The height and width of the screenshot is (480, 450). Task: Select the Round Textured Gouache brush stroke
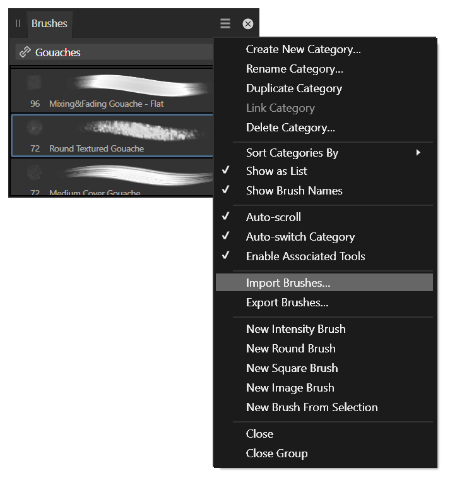pyautogui.click(x=143, y=130)
